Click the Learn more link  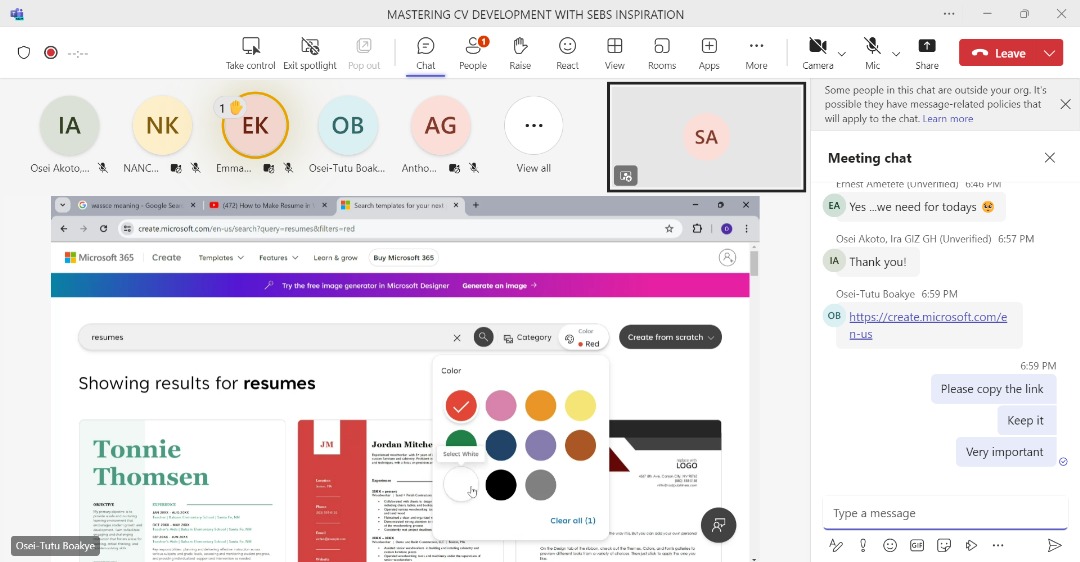[x=947, y=119]
